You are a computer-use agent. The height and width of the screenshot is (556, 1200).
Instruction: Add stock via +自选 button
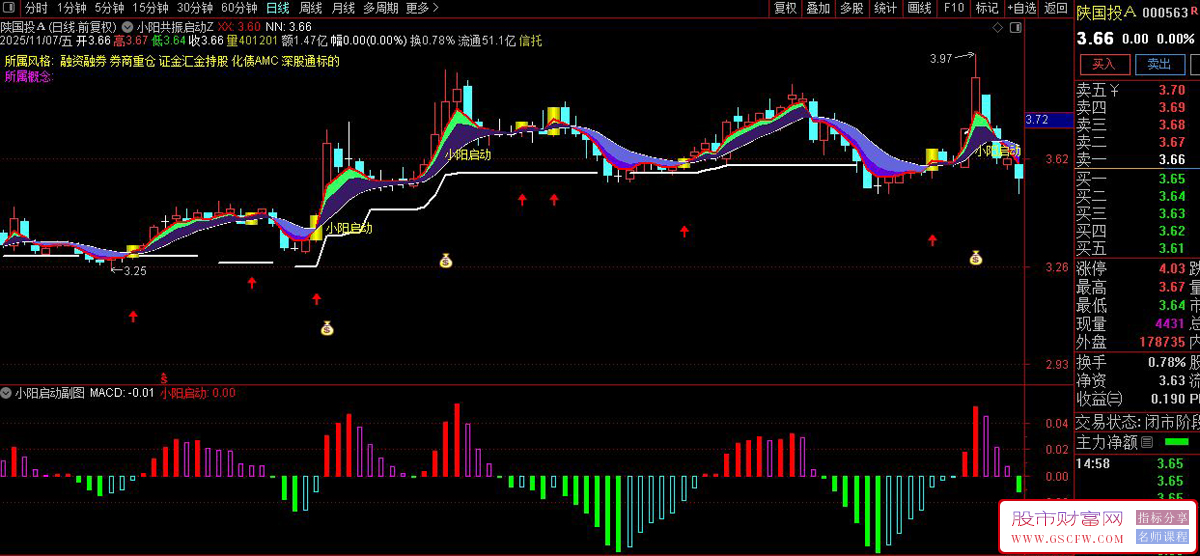pyautogui.click(x=1022, y=8)
